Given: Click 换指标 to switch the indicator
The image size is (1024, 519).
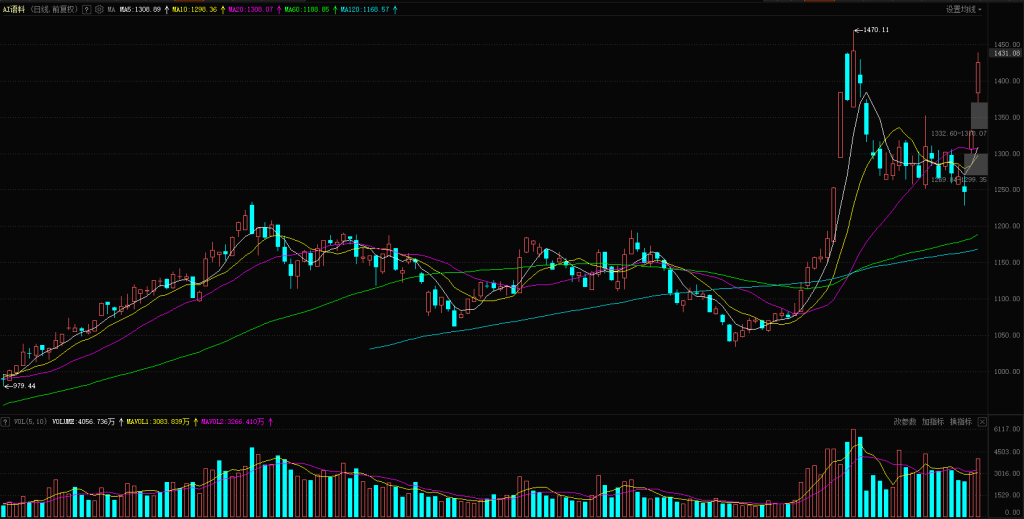Looking at the screenshot, I should point(960,421).
